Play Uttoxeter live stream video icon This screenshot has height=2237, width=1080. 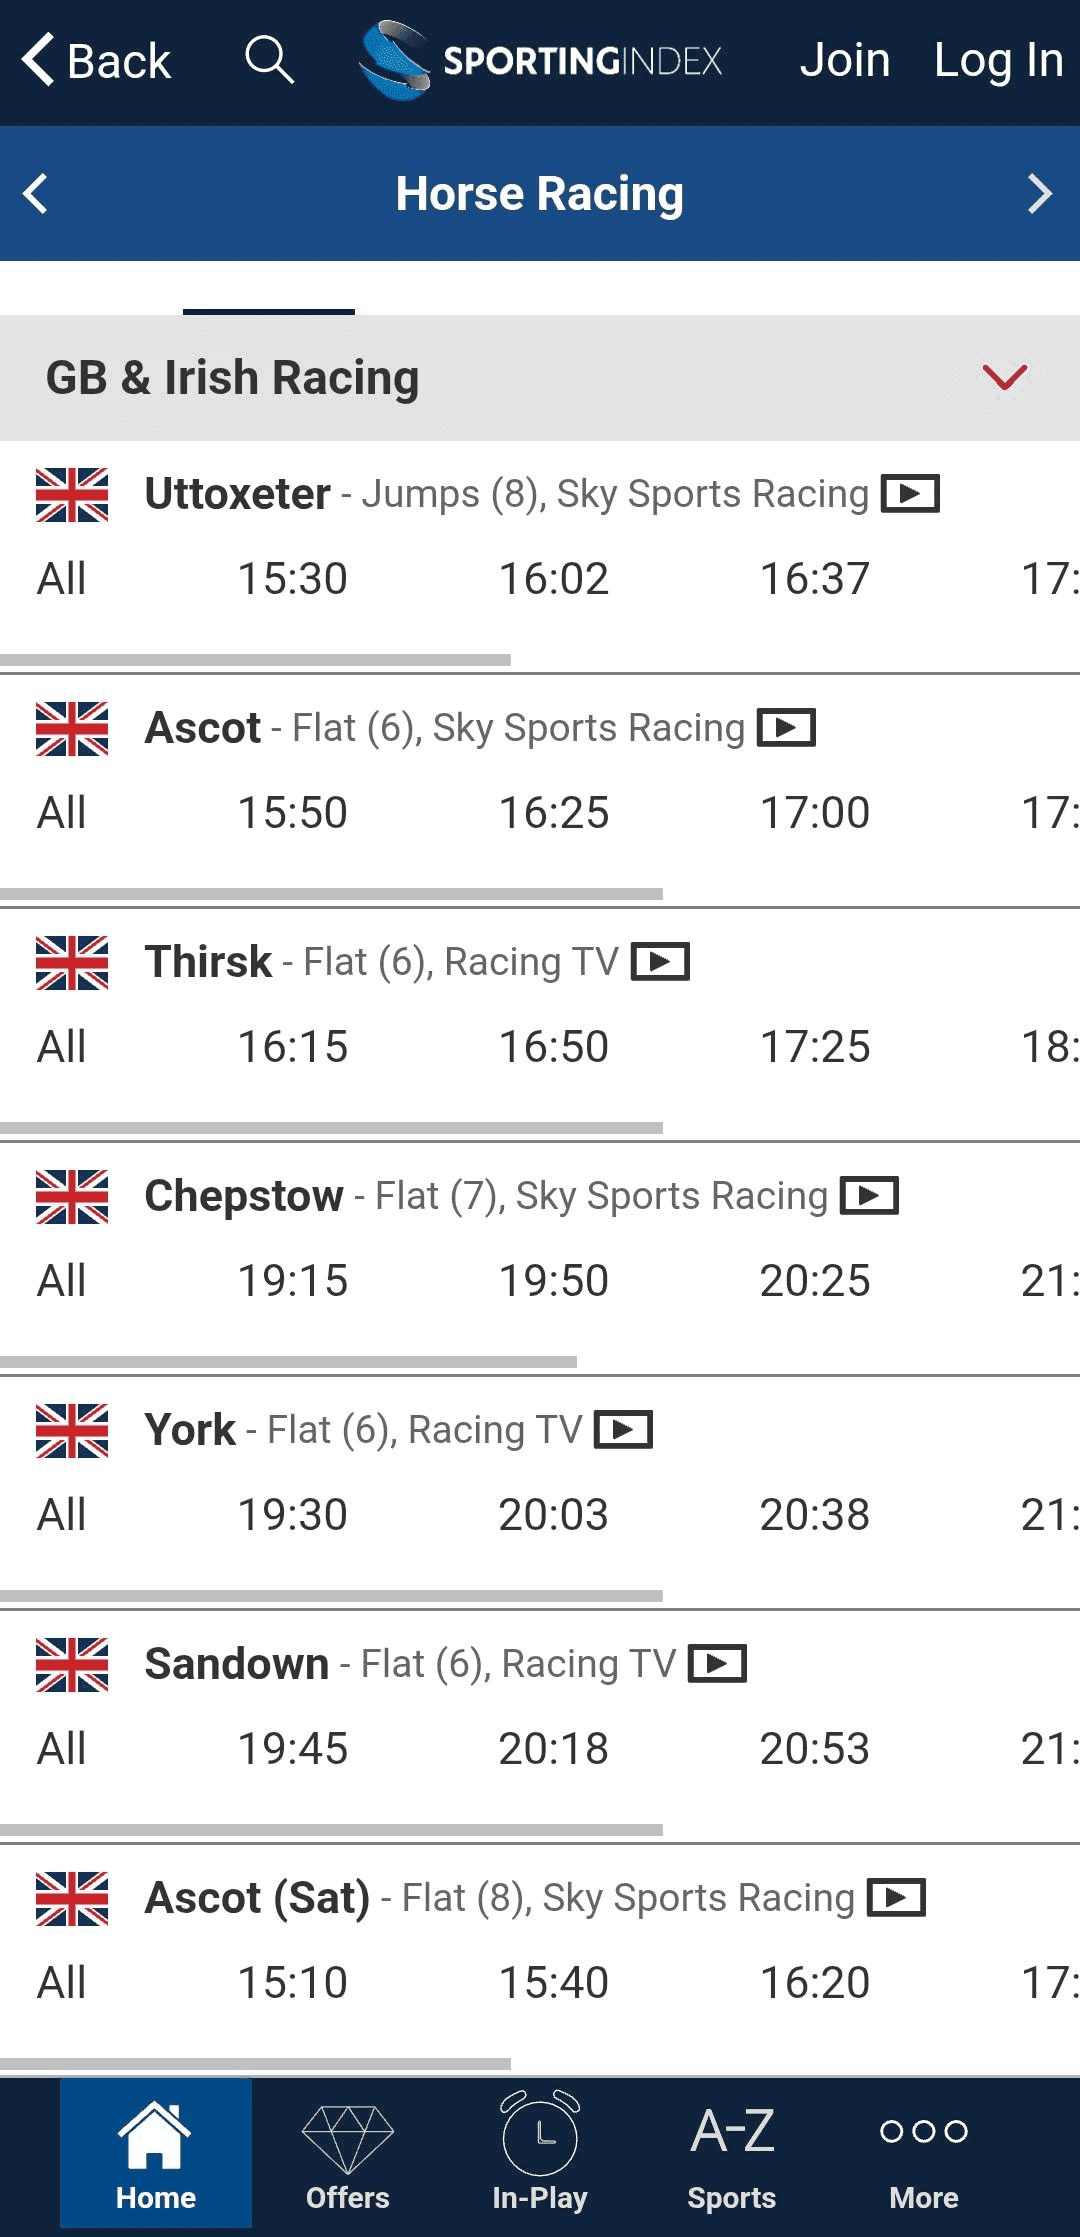point(909,494)
